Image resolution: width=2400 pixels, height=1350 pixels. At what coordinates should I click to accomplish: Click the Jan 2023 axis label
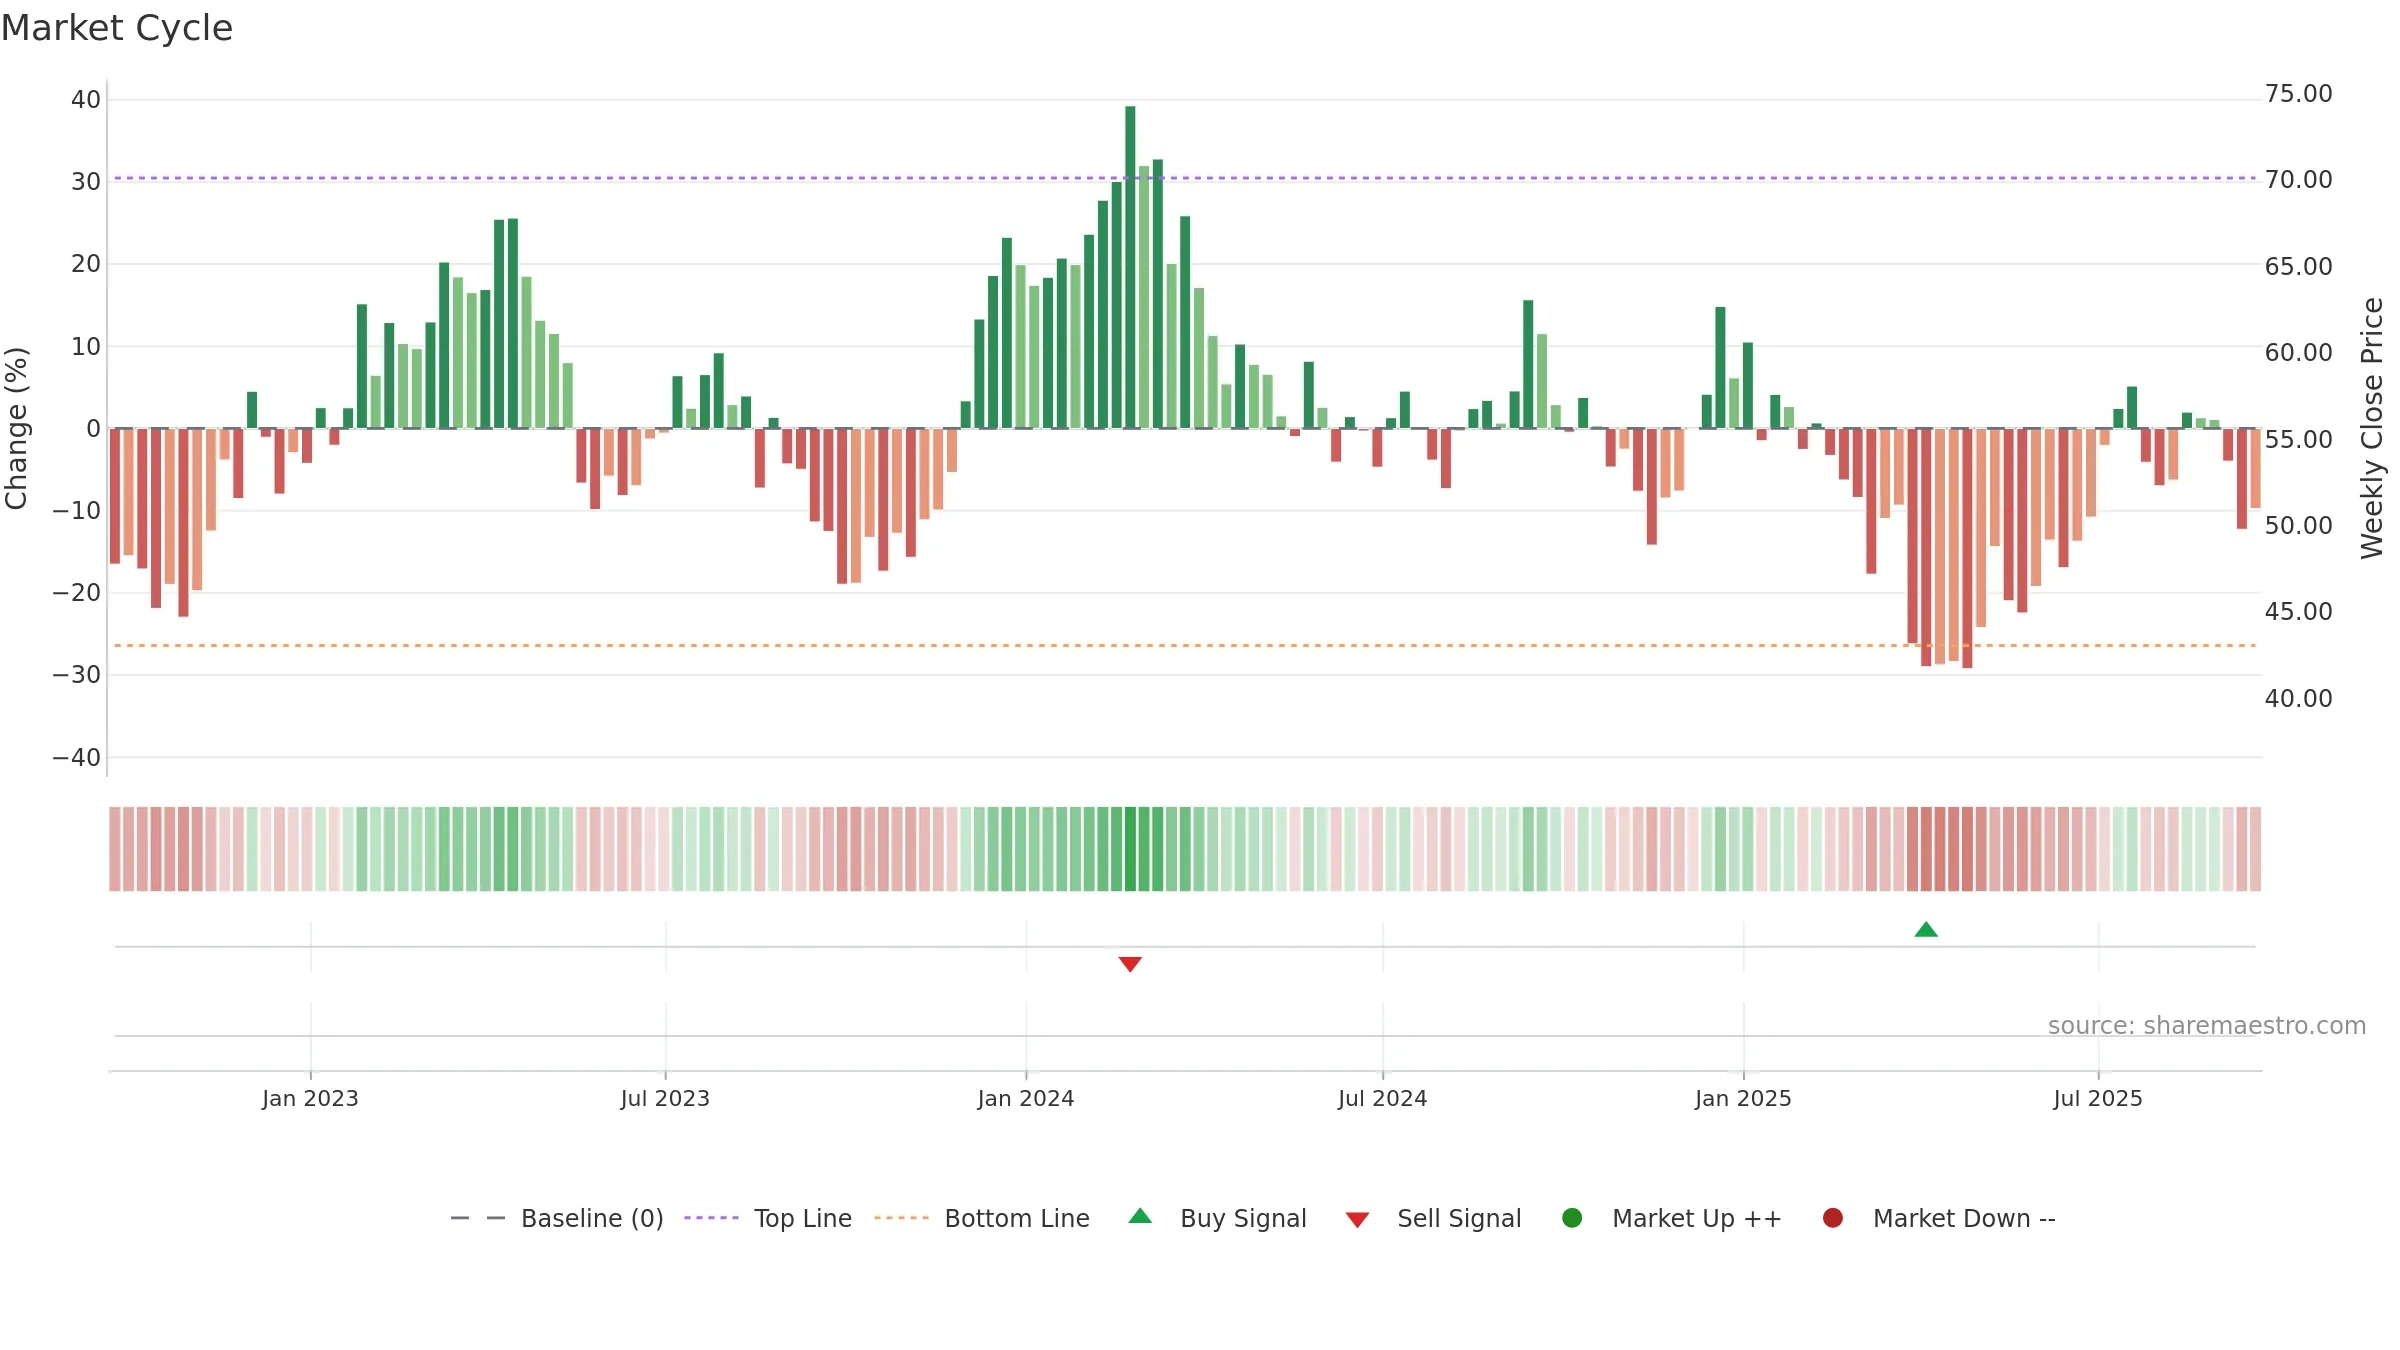click(310, 1098)
